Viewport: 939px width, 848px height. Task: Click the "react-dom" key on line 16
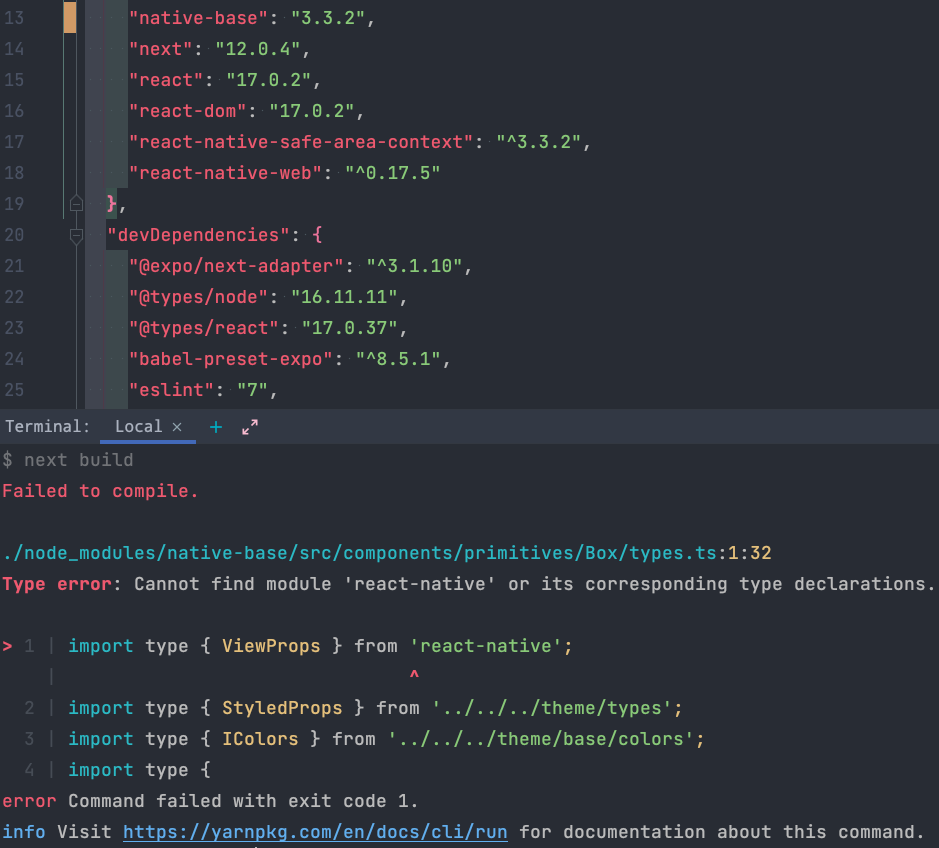pos(187,111)
